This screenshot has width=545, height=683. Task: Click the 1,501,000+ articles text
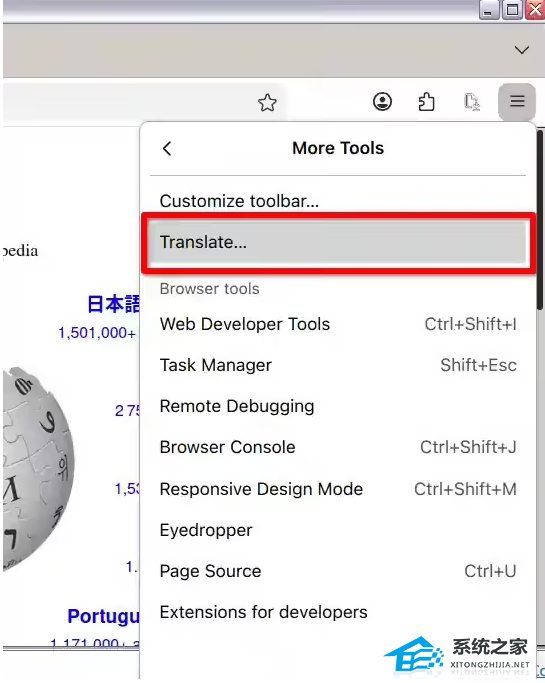tap(97, 333)
